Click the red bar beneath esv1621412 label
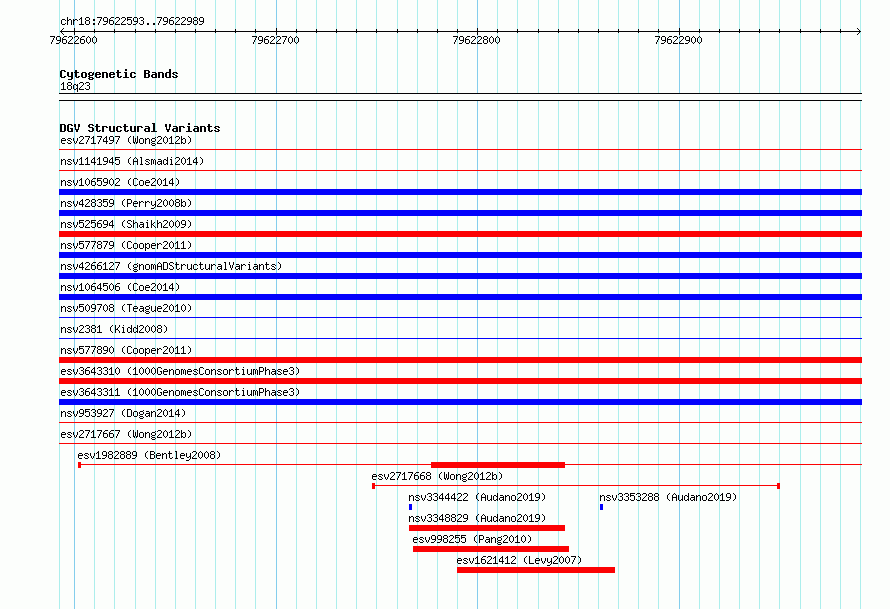 (536, 570)
